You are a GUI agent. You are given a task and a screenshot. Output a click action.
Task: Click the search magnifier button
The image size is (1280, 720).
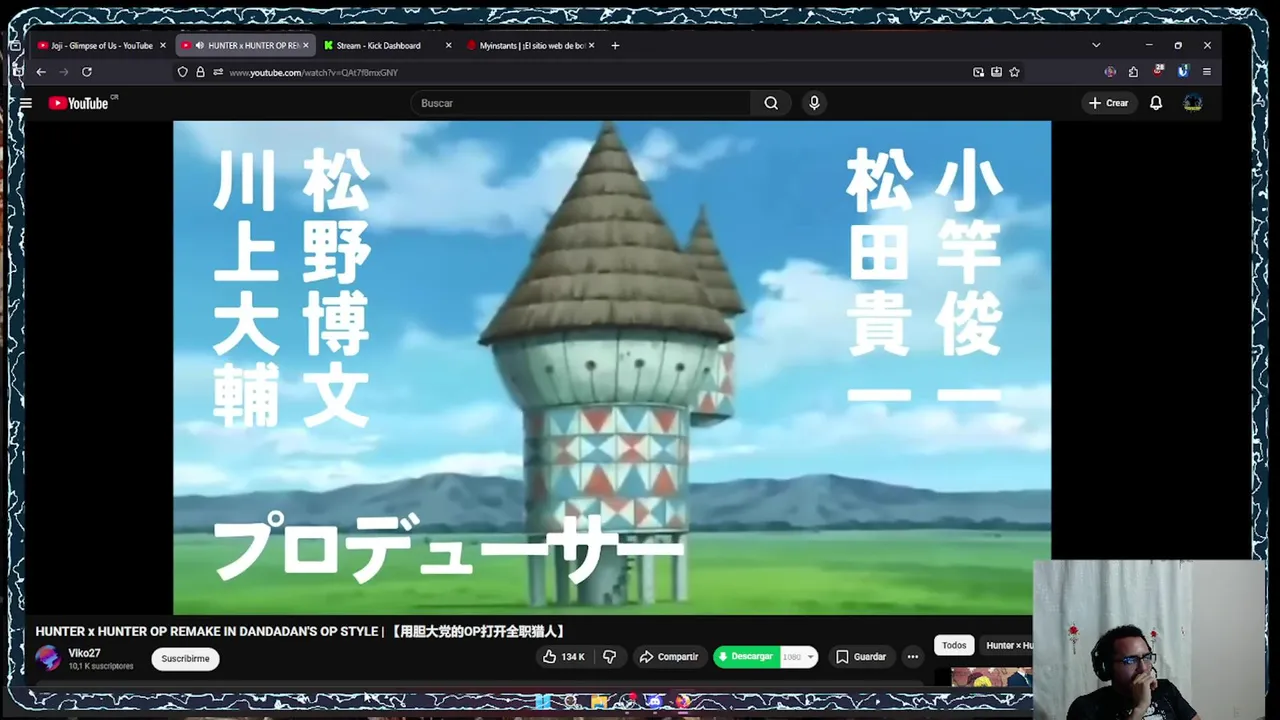771,103
